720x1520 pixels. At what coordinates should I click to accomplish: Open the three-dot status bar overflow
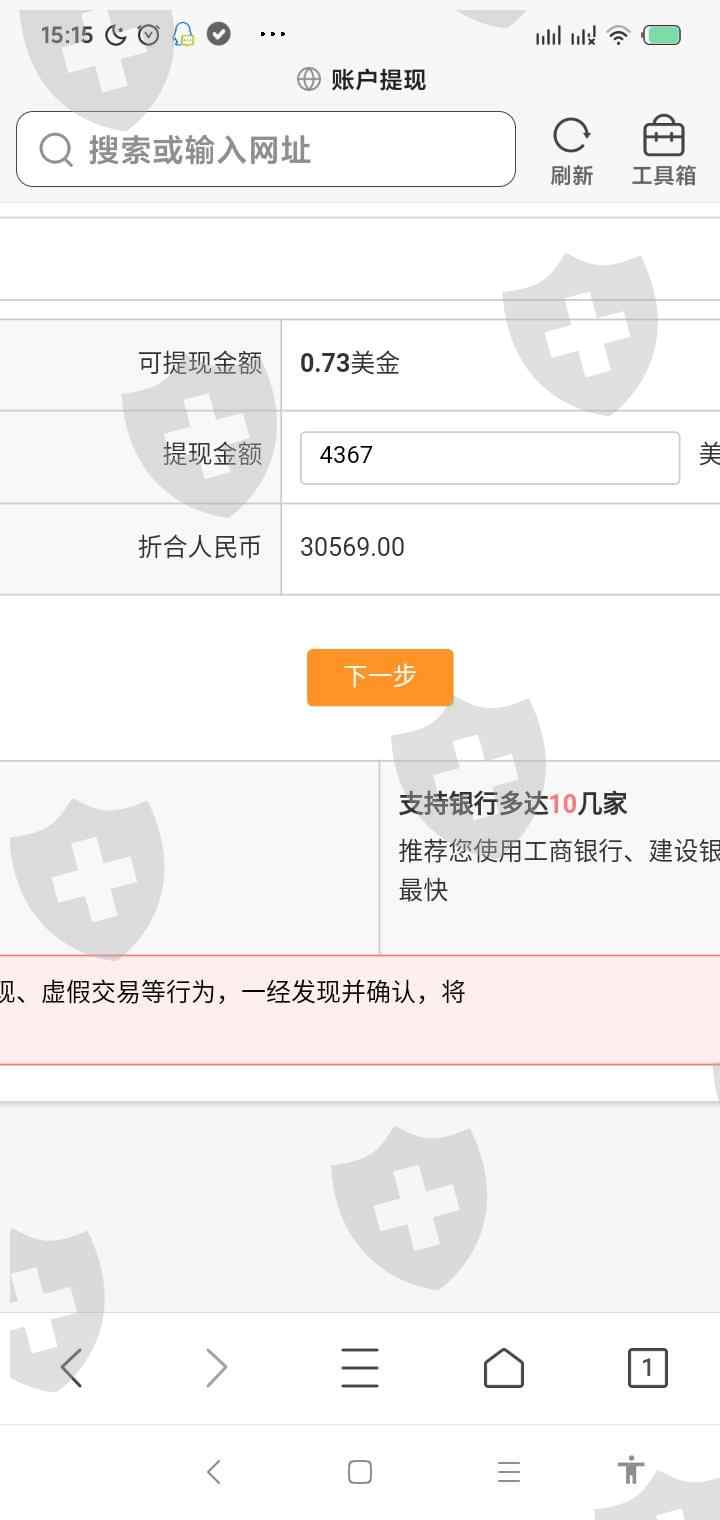(272, 34)
